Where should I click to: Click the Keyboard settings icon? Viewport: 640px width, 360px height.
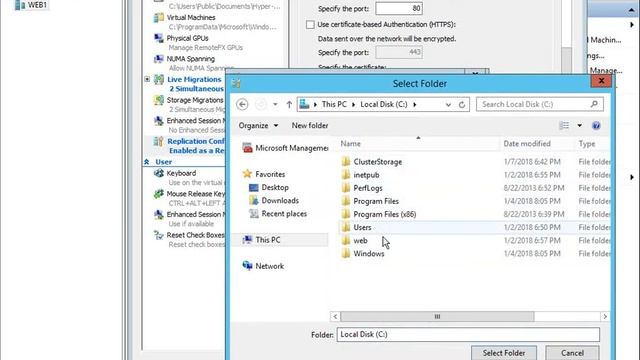click(158, 173)
